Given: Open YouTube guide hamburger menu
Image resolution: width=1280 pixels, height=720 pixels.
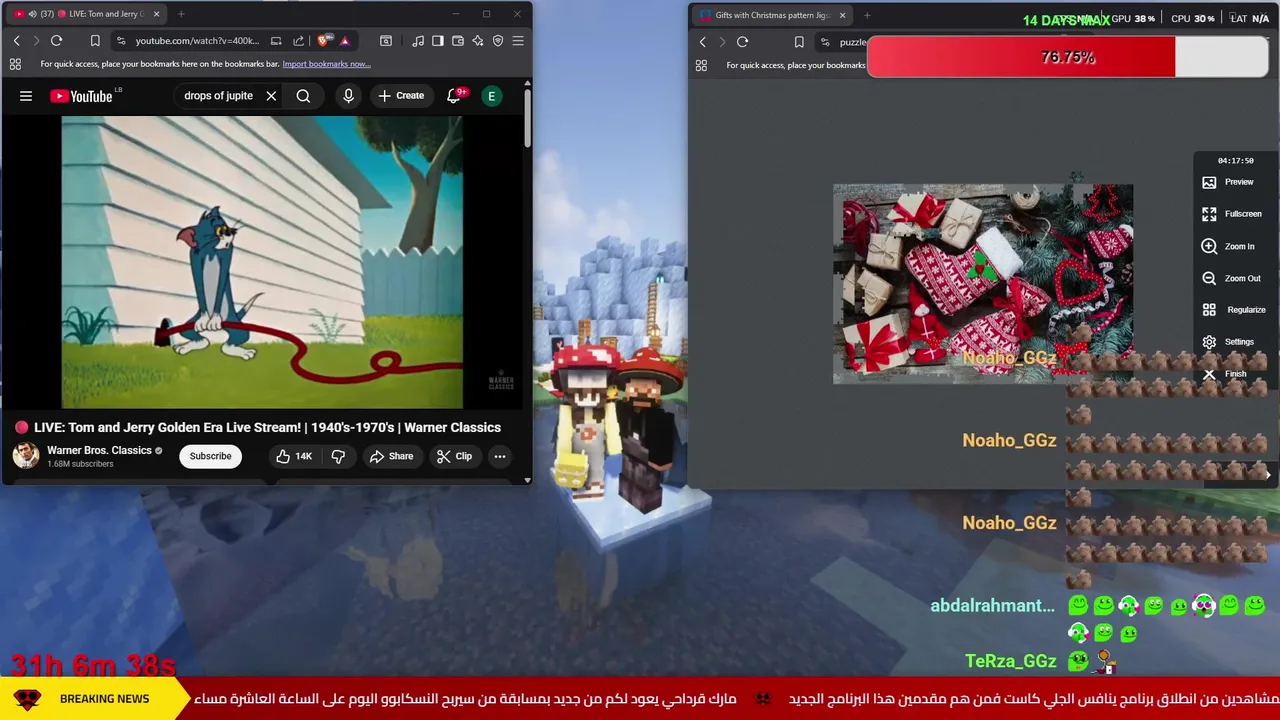Looking at the screenshot, I should coord(26,96).
